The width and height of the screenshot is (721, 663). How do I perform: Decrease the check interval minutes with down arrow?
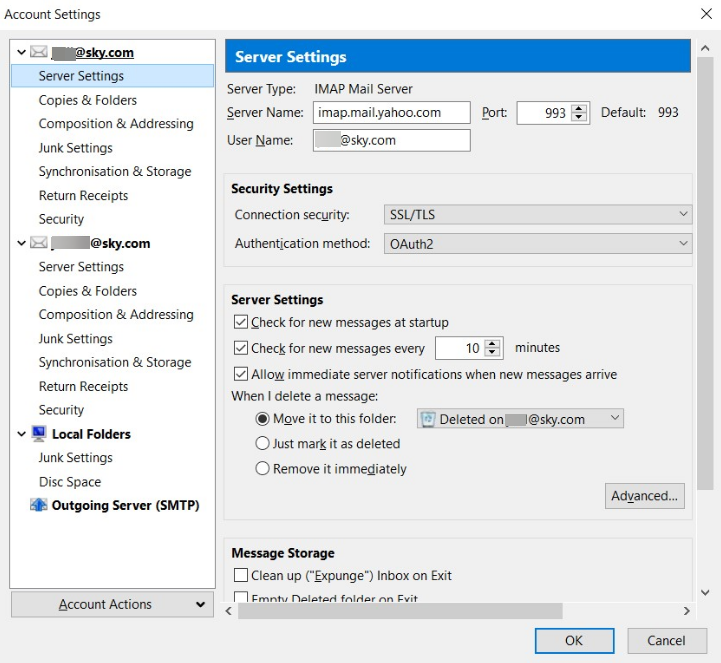(x=492, y=353)
